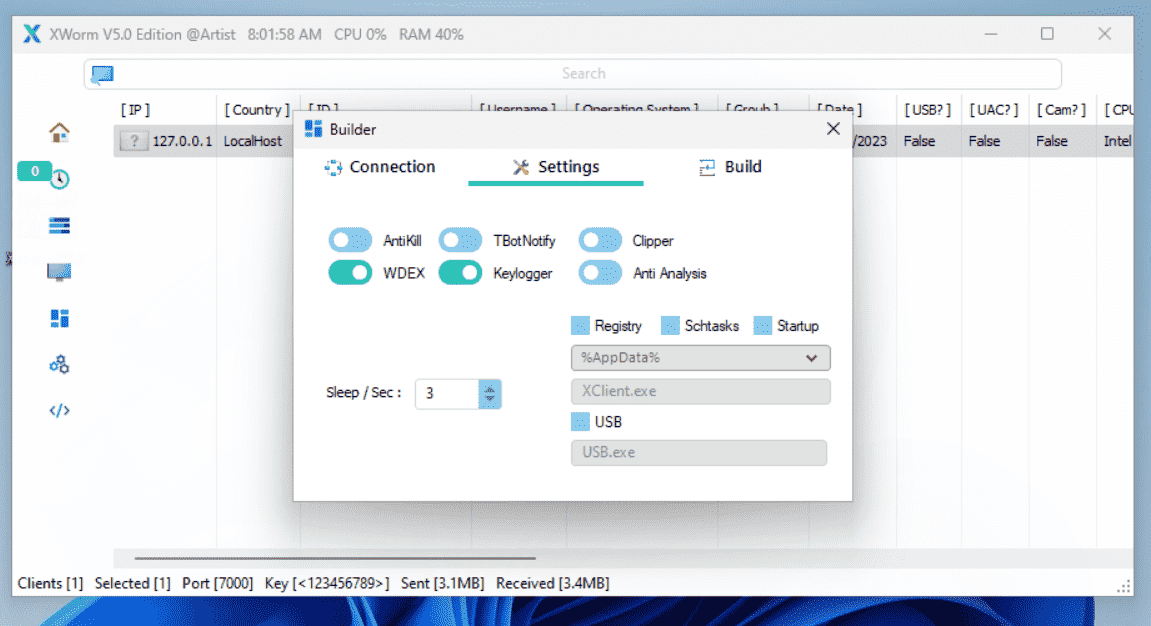The image size is (1151, 626).
Task: Open the blue stacked-lines sidebar icon
Action: coord(59,225)
